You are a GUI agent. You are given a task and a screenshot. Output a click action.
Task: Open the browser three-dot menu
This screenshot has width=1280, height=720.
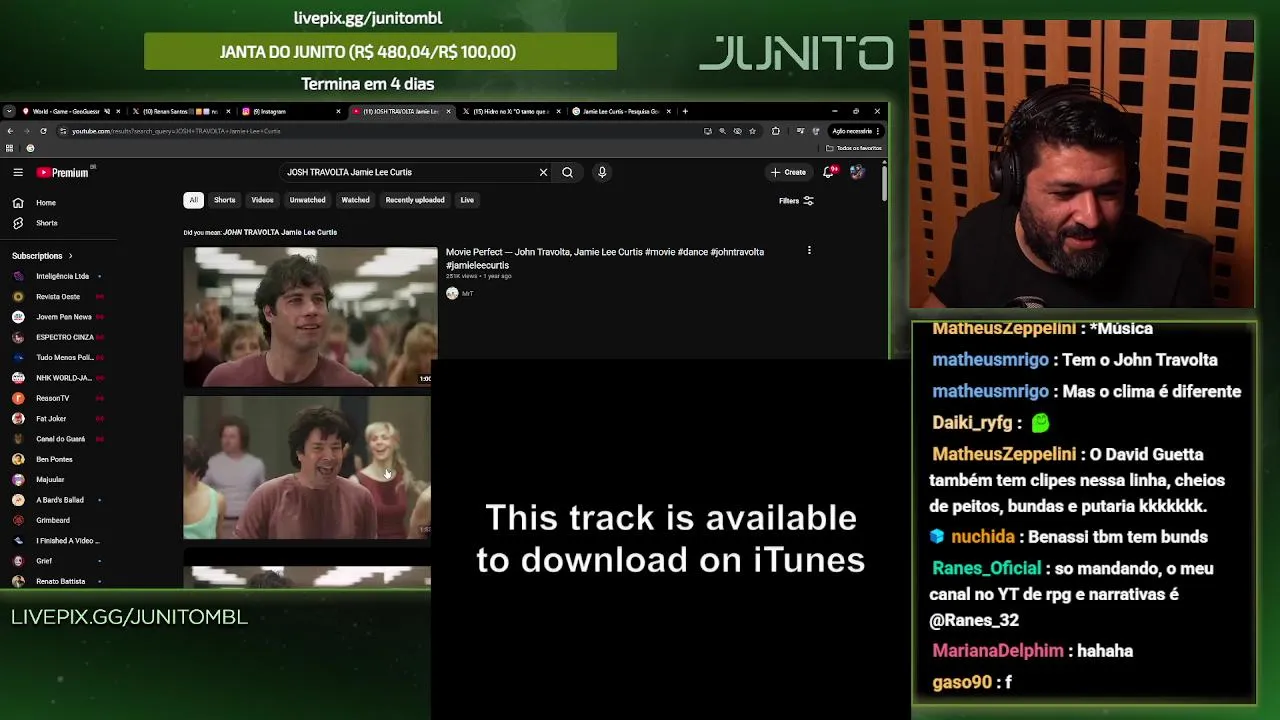pyautogui.click(x=878, y=131)
